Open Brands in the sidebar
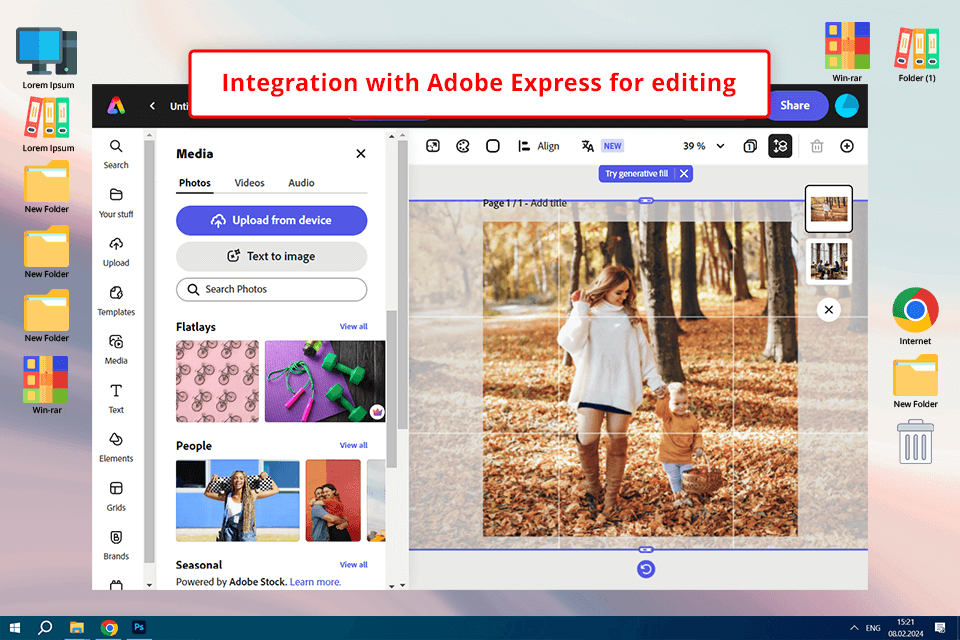The width and height of the screenshot is (960, 640). point(116,546)
